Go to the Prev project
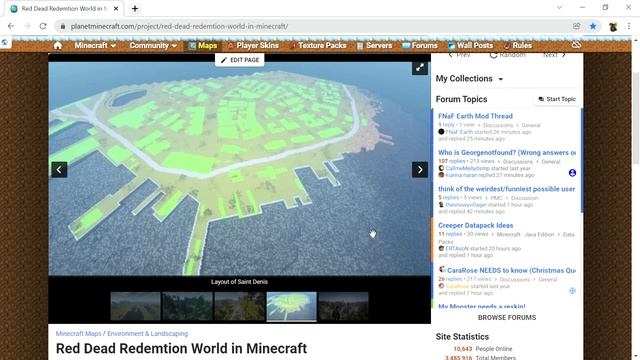 pos(459,55)
